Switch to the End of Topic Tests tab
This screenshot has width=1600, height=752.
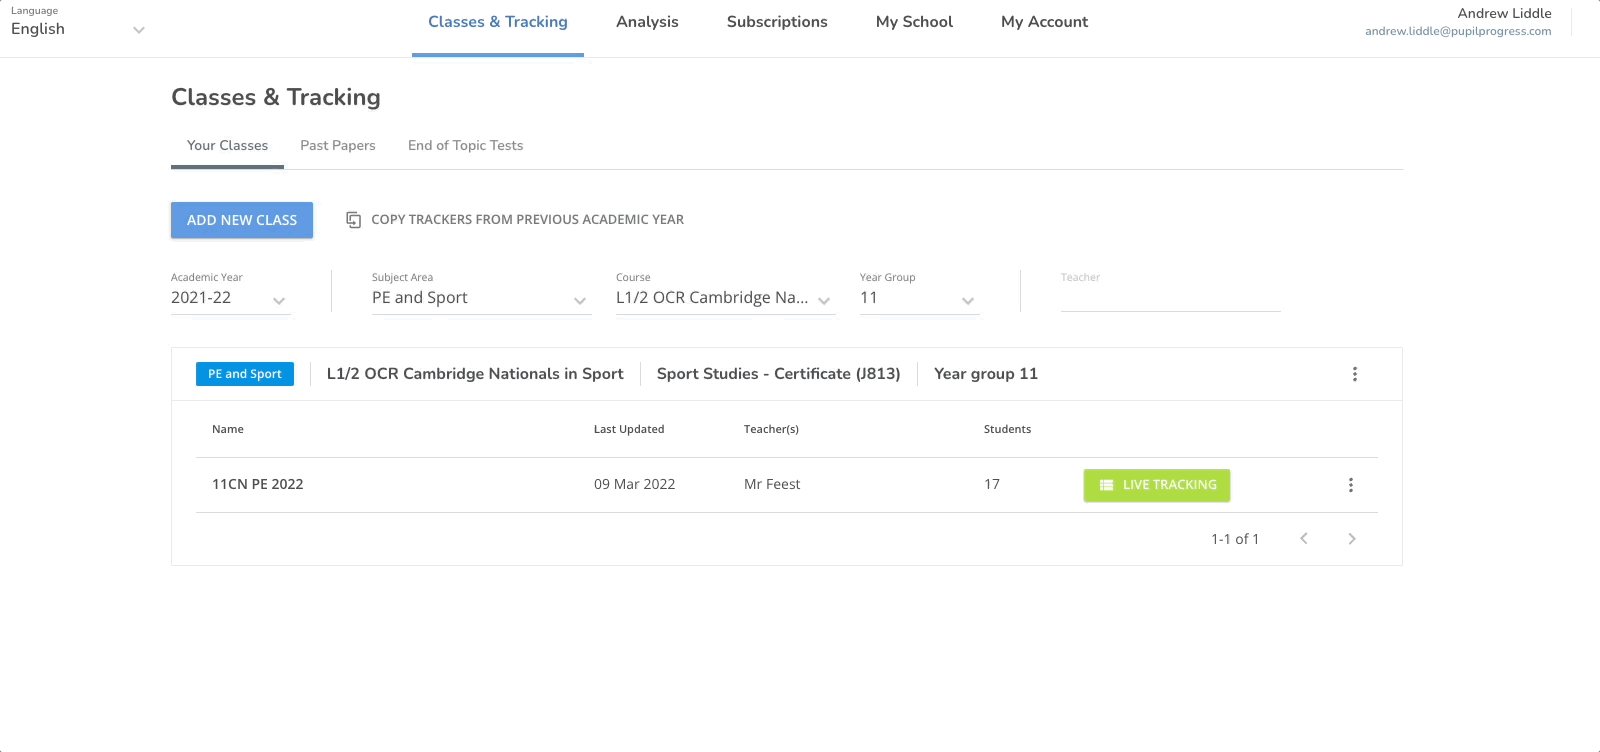point(465,146)
